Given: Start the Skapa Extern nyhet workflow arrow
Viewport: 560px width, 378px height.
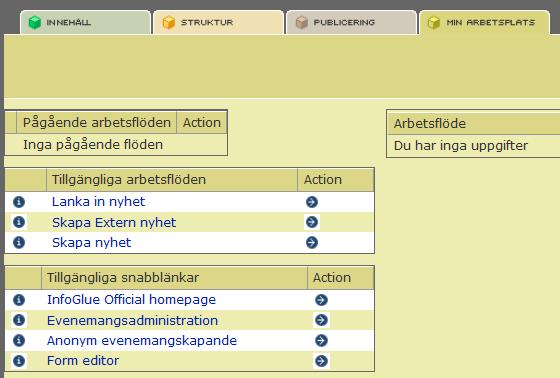Looking at the screenshot, I should (x=312, y=222).
